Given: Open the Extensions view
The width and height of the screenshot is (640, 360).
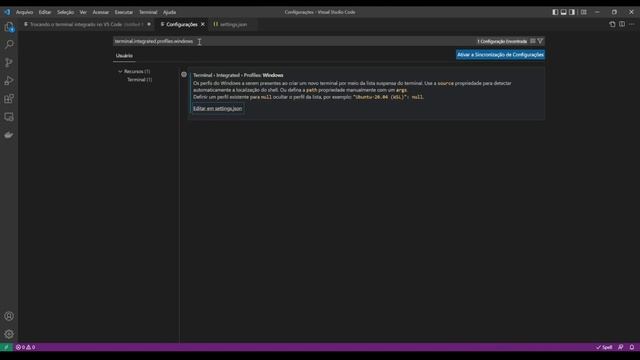Looking at the screenshot, I should point(9,98).
